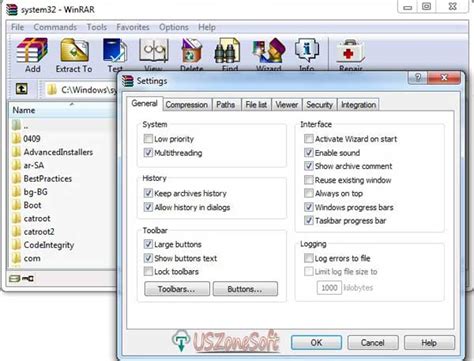474x361 pixels.
Task: Click the drive and key status bar icon
Action: point(21,278)
